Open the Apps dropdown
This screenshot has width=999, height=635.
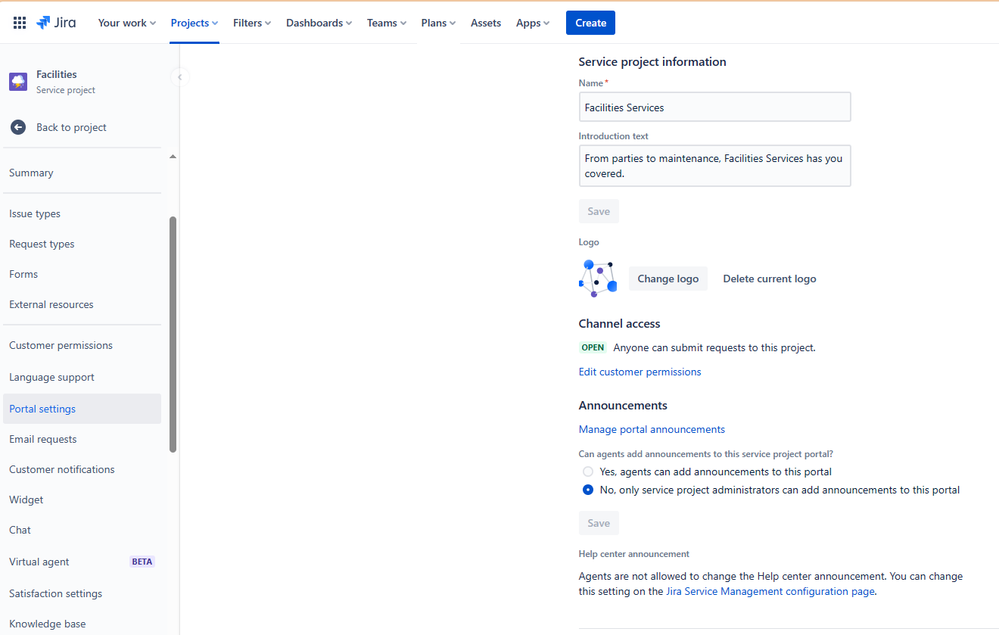(533, 23)
